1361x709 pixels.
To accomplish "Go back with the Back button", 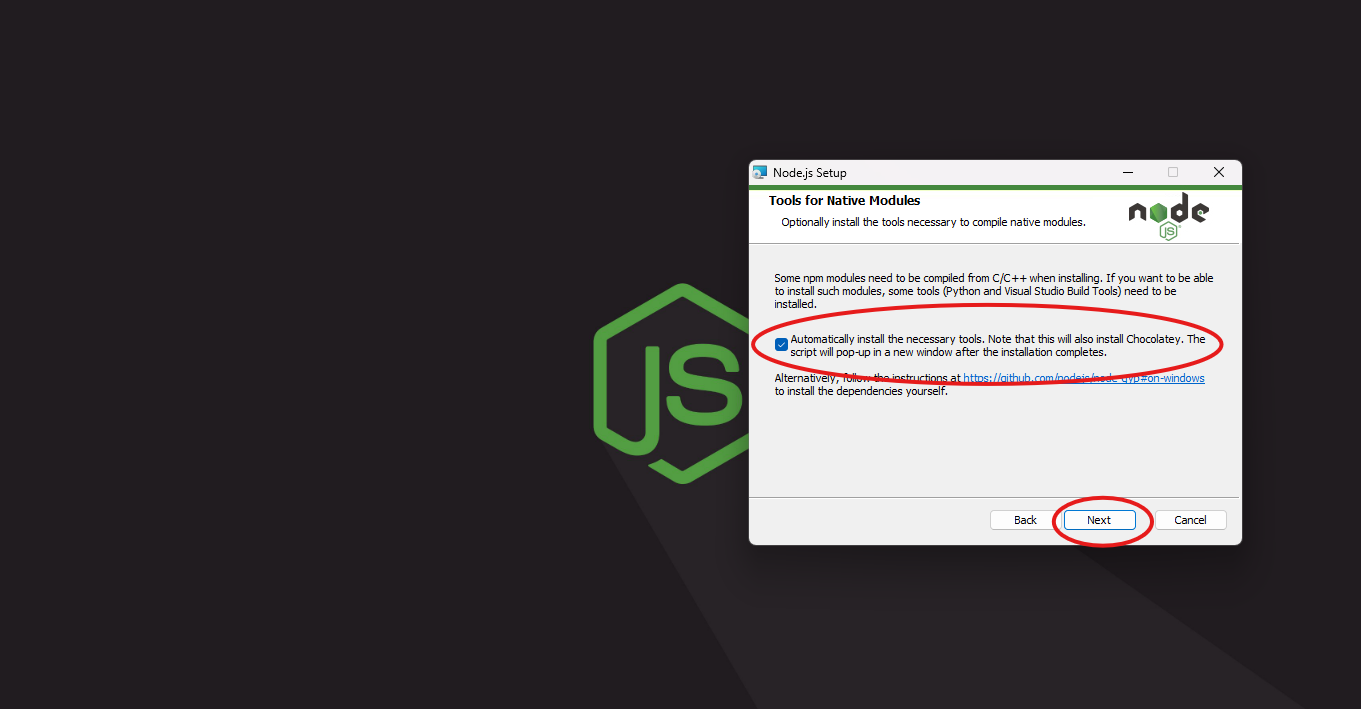I will (x=1025, y=520).
